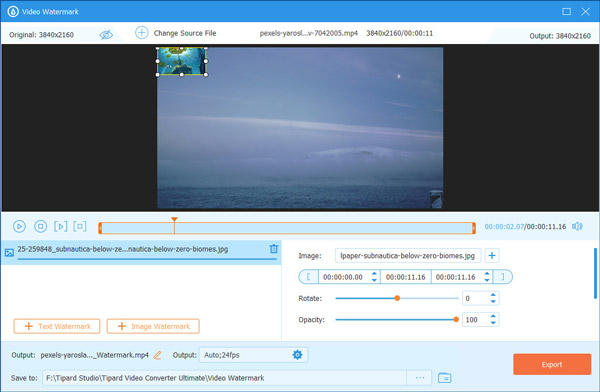The height and width of the screenshot is (392, 600).
Task: Click the Rotate slider handle
Action: coord(397,298)
